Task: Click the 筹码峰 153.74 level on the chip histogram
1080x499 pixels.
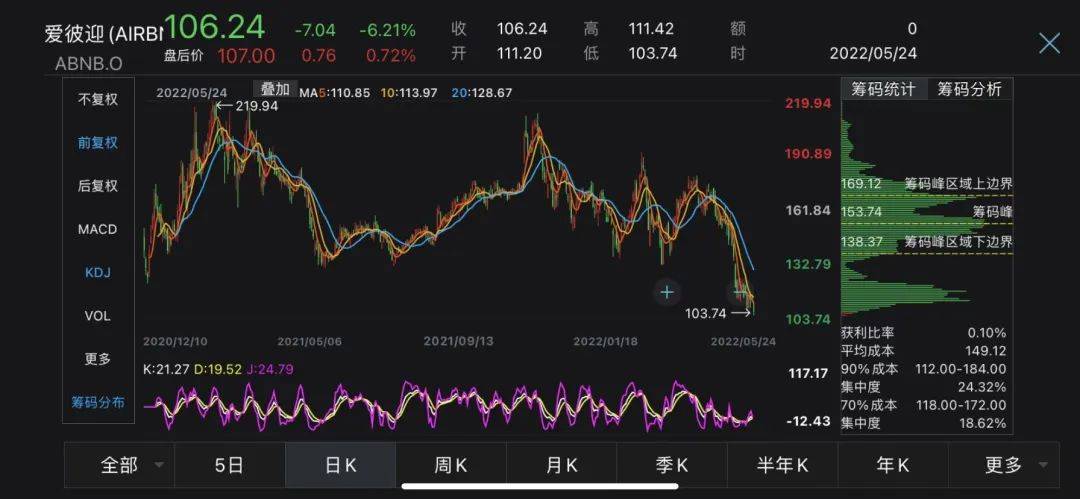Action: [x=927, y=212]
